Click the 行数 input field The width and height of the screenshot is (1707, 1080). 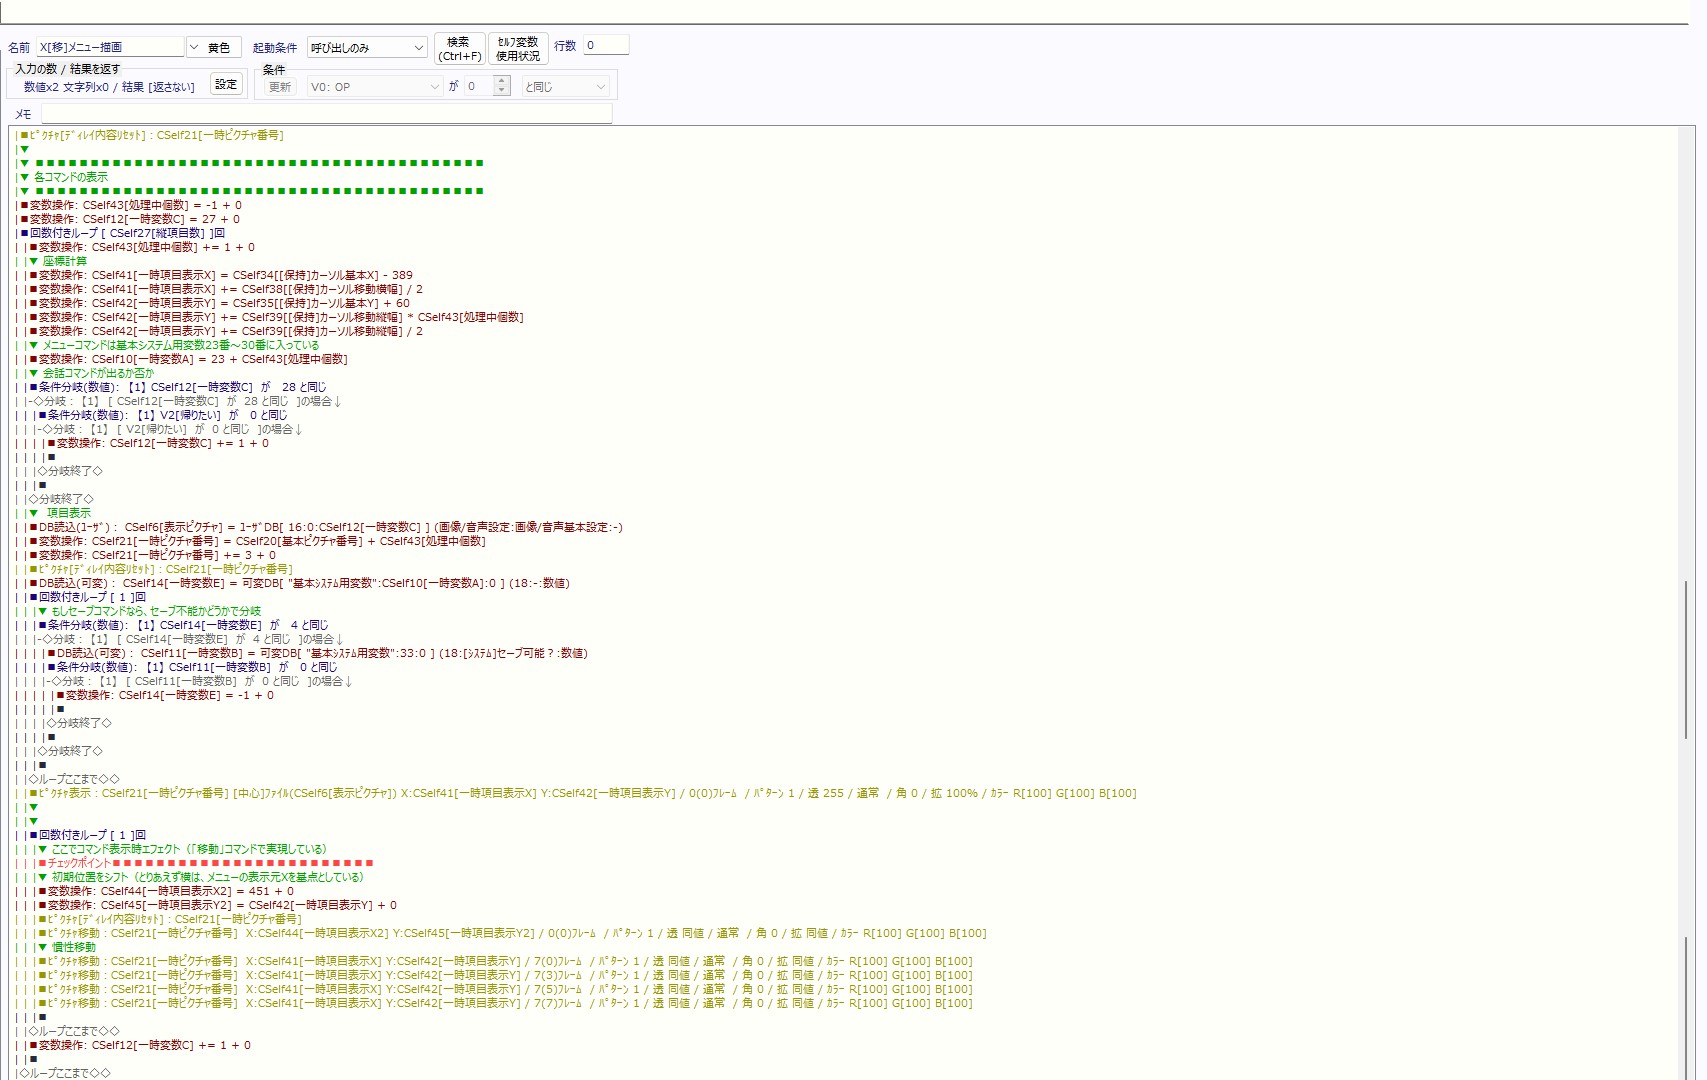coord(606,45)
